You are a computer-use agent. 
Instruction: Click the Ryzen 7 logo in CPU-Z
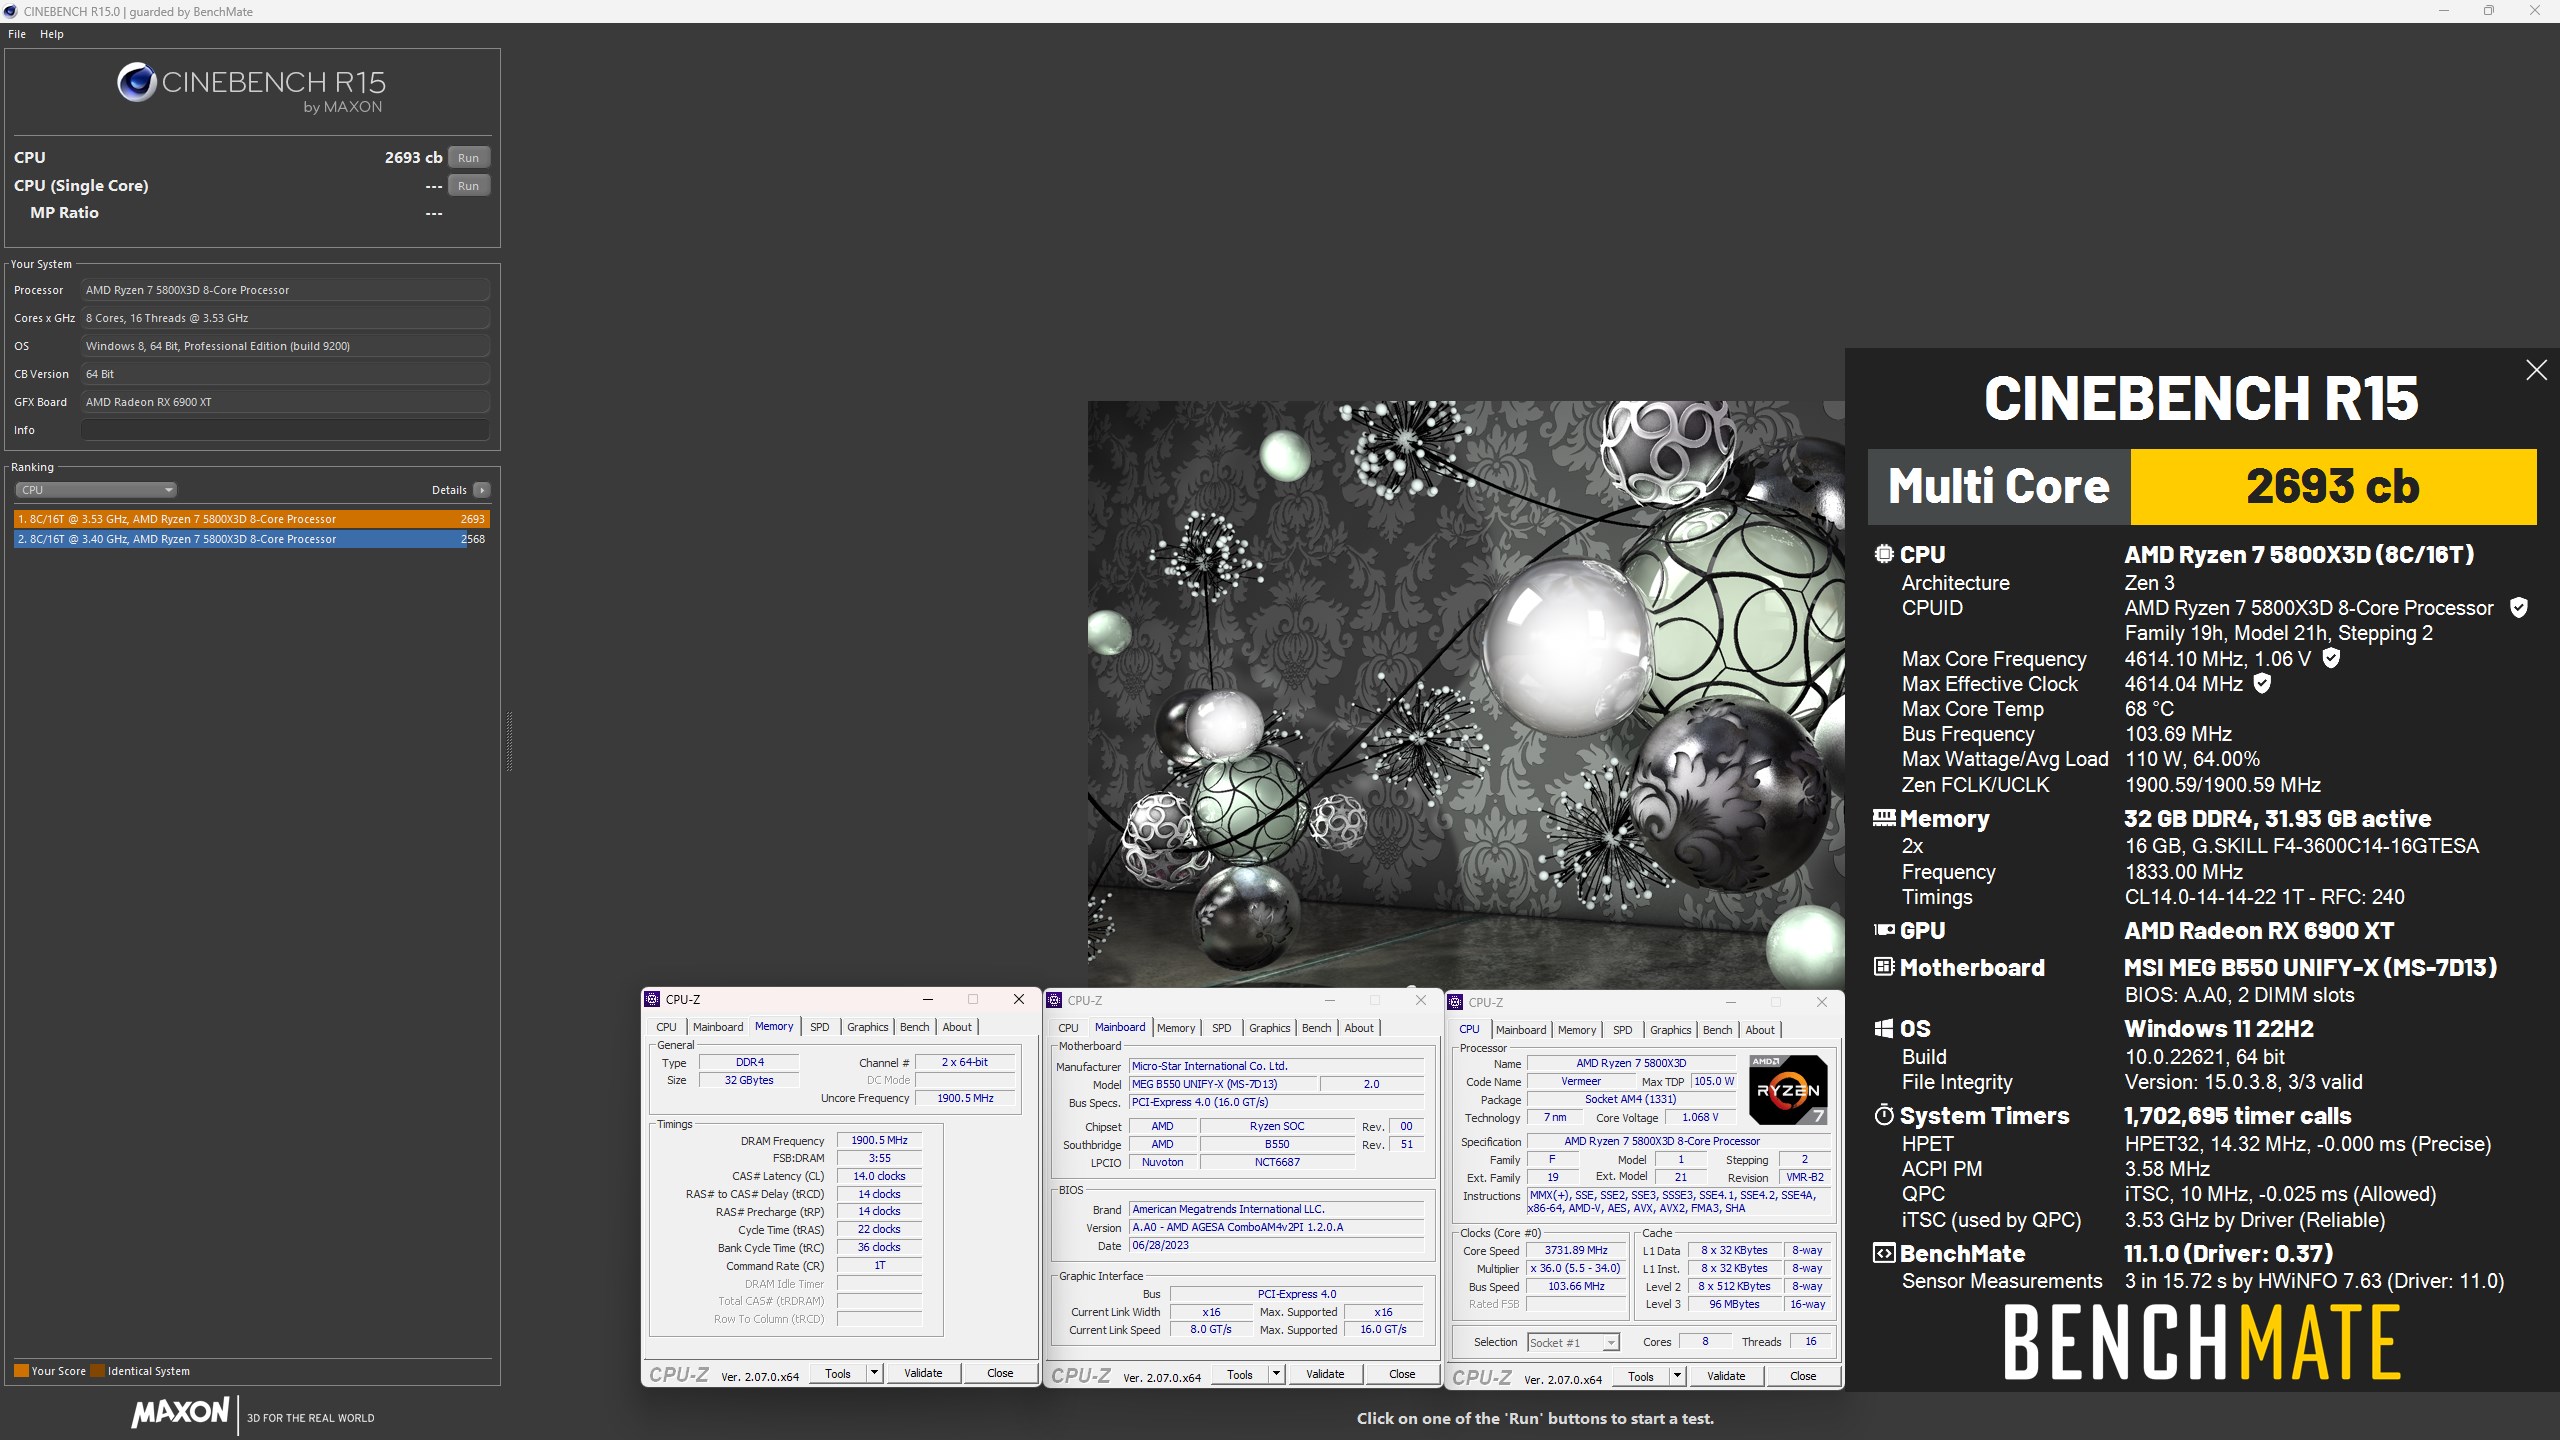click(x=1788, y=1090)
